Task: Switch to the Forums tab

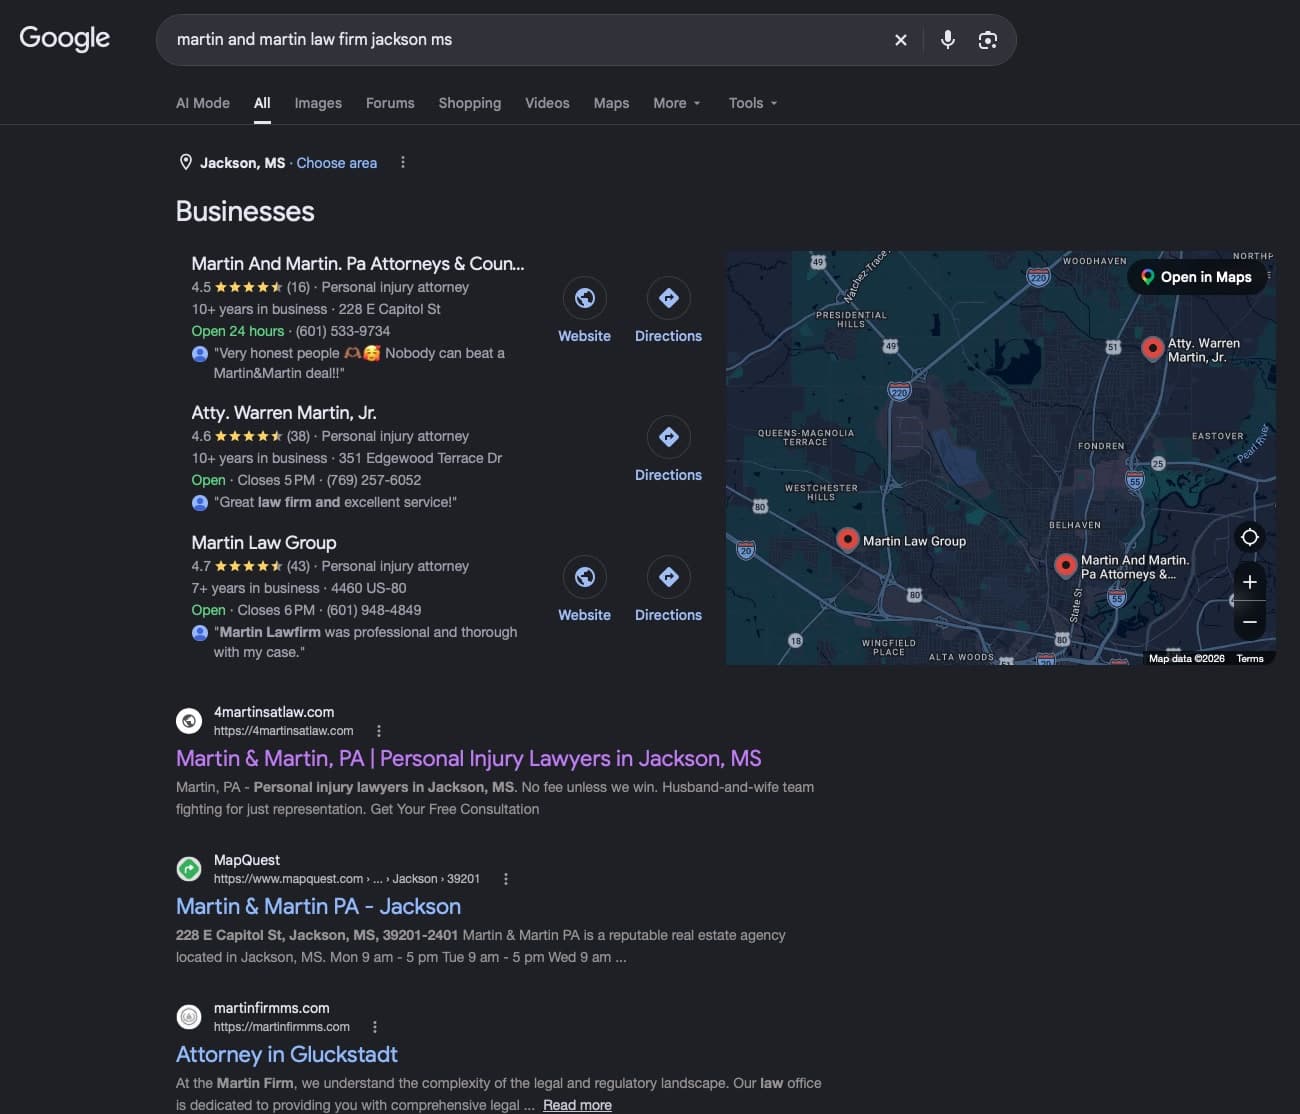Action: point(390,103)
